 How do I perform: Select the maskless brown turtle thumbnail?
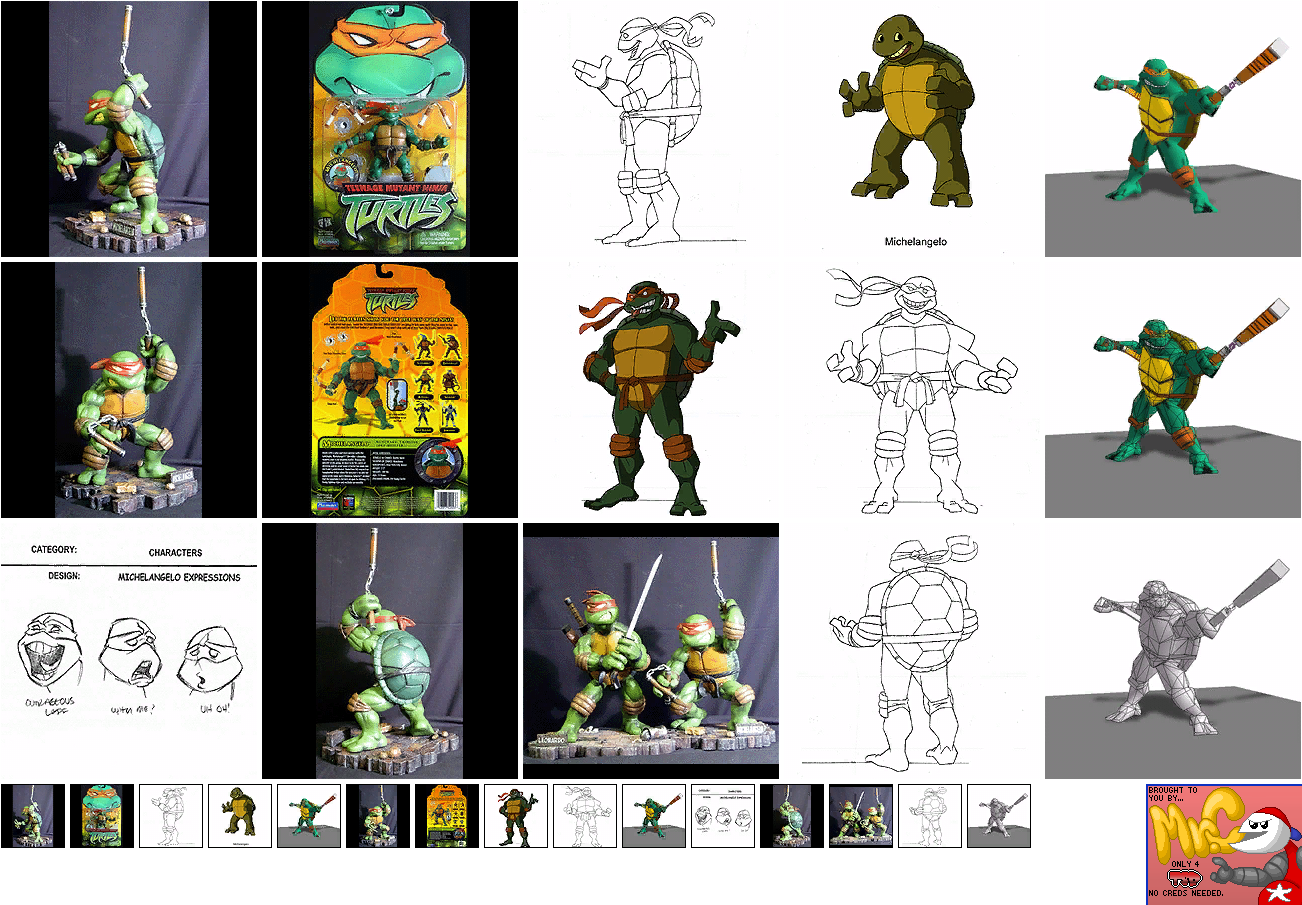[240, 816]
